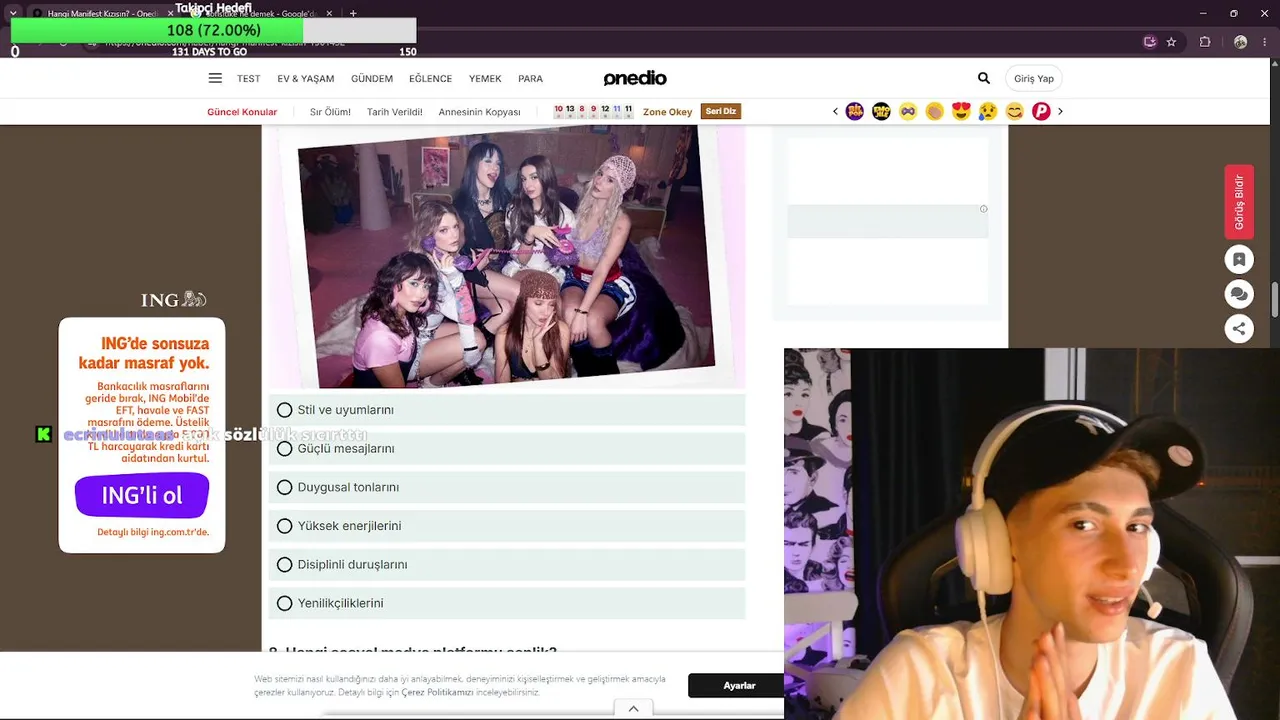Open the hamburger menu on Onedio
The height and width of the screenshot is (720, 1280).
click(x=215, y=78)
